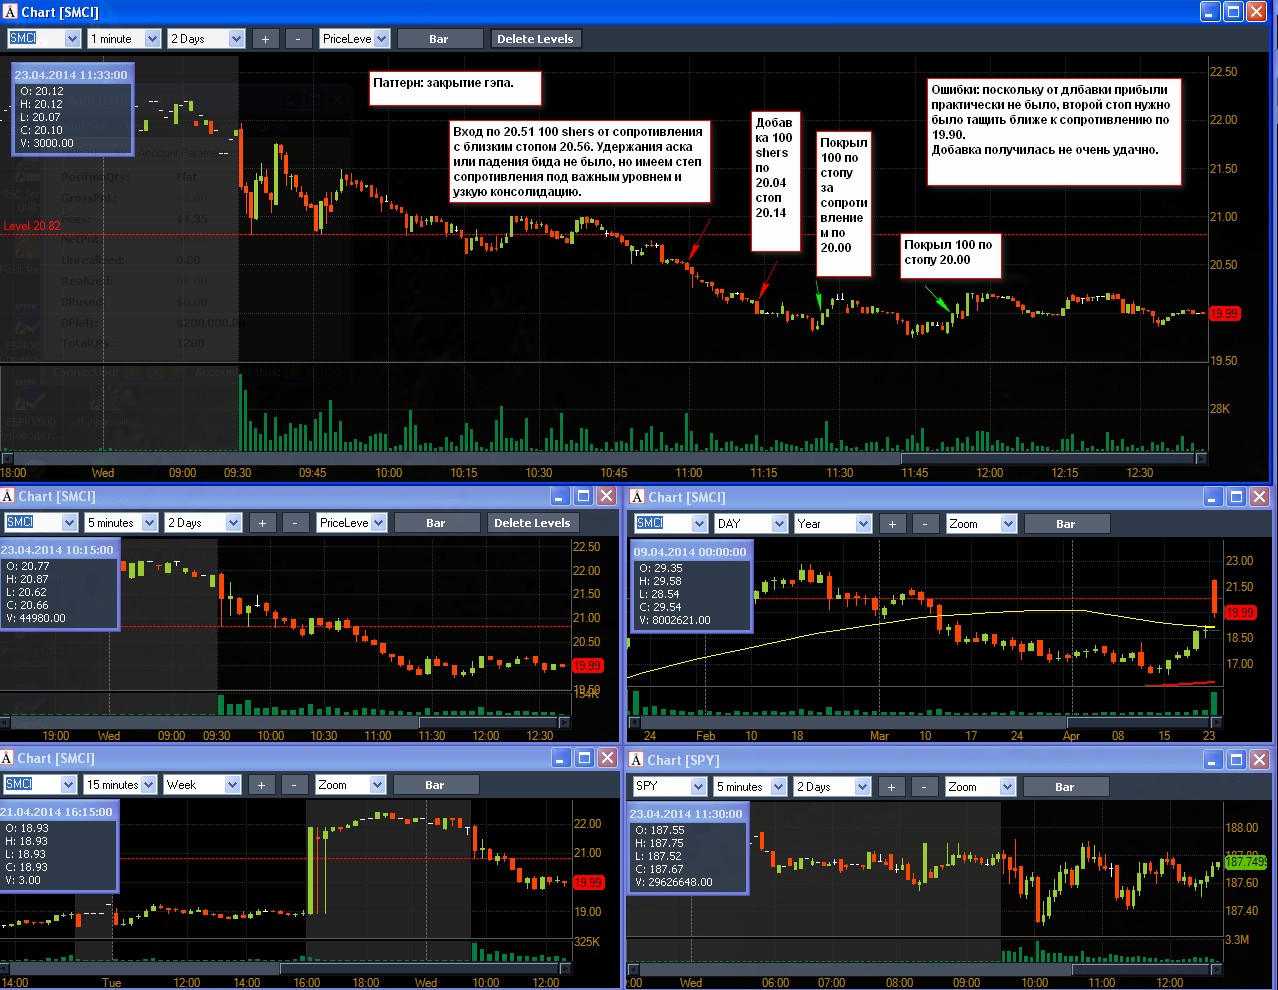The width and height of the screenshot is (1278, 990).
Task: Expand the PriceLevel dropdown in main chart
Action: point(380,39)
